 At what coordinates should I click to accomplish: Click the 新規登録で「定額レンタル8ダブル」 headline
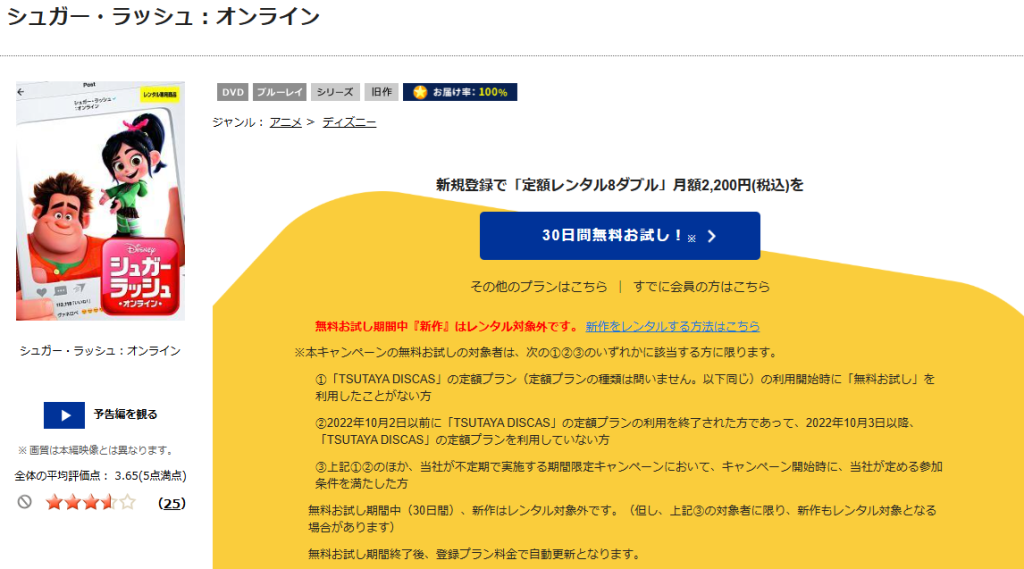620,185
